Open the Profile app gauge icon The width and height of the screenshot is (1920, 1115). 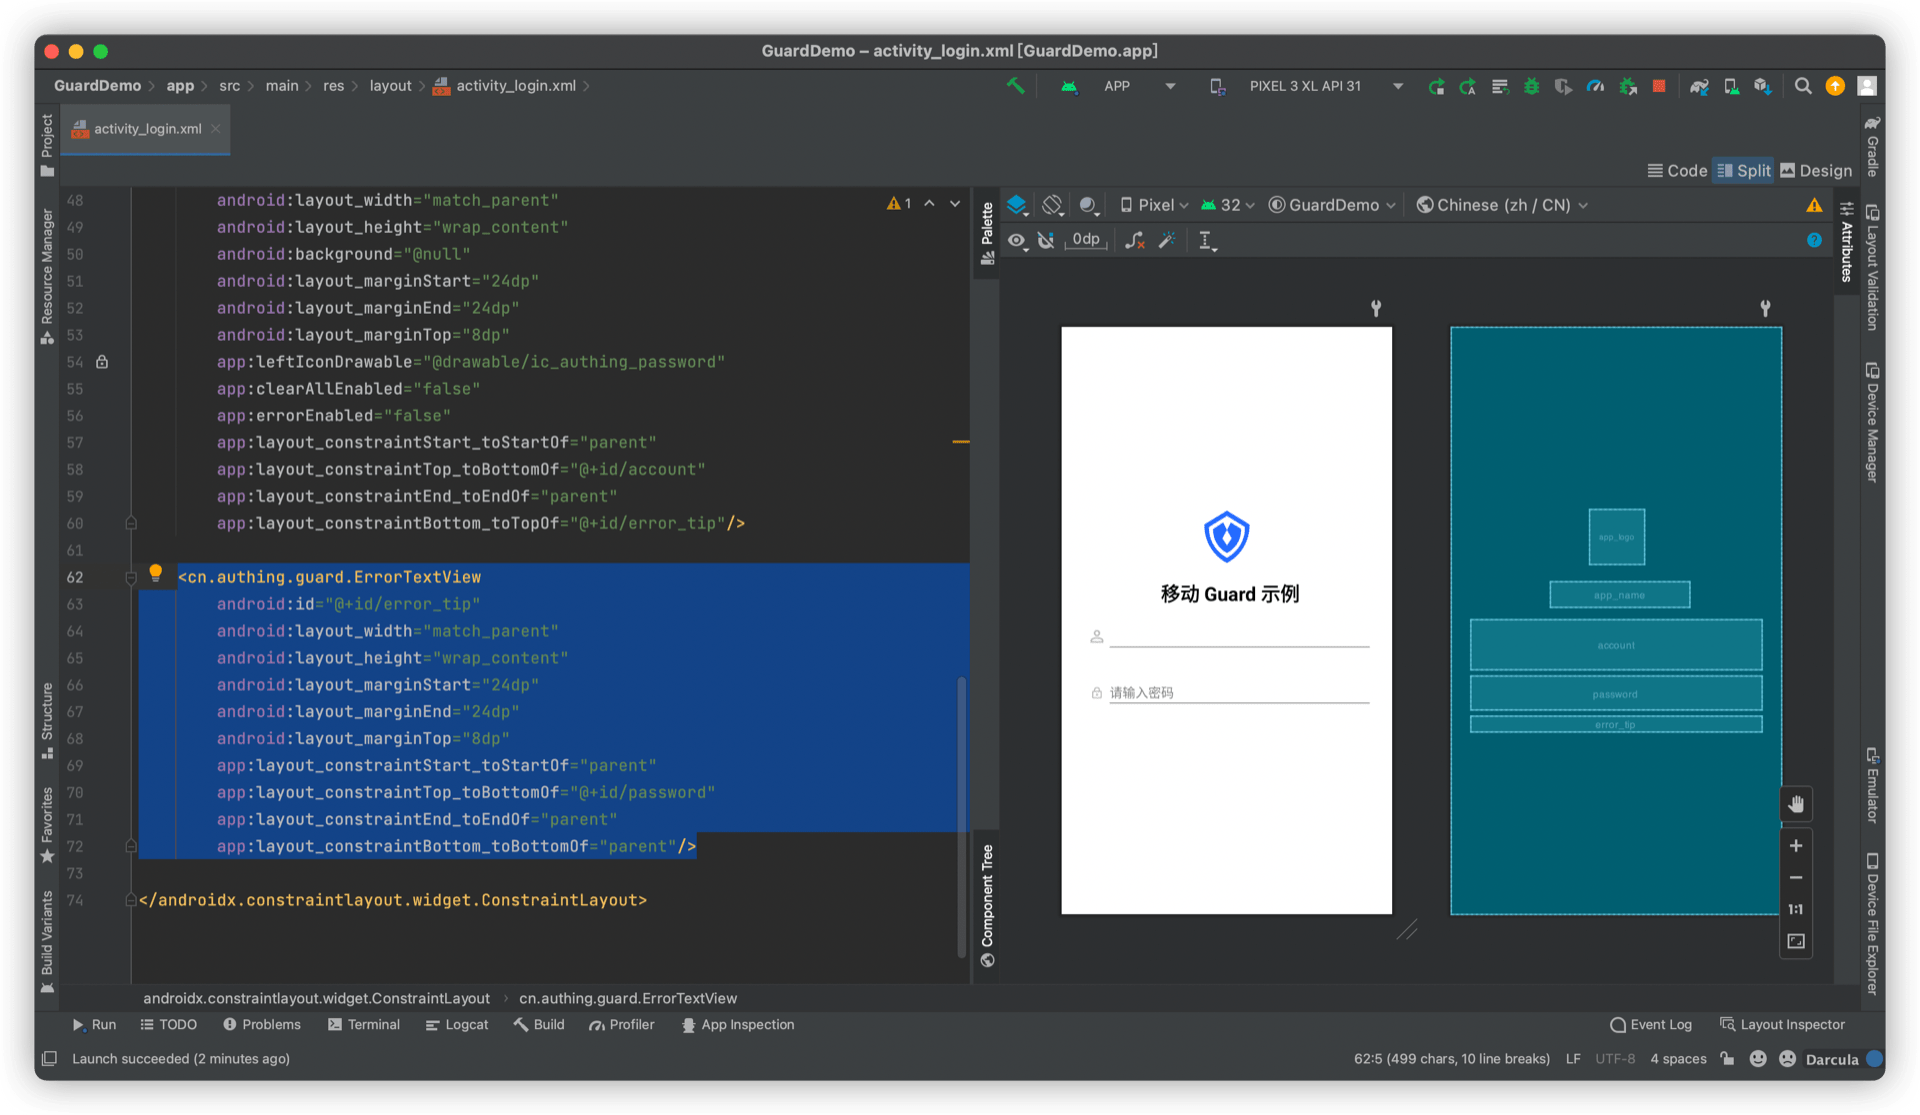[x=1595, y=86]
